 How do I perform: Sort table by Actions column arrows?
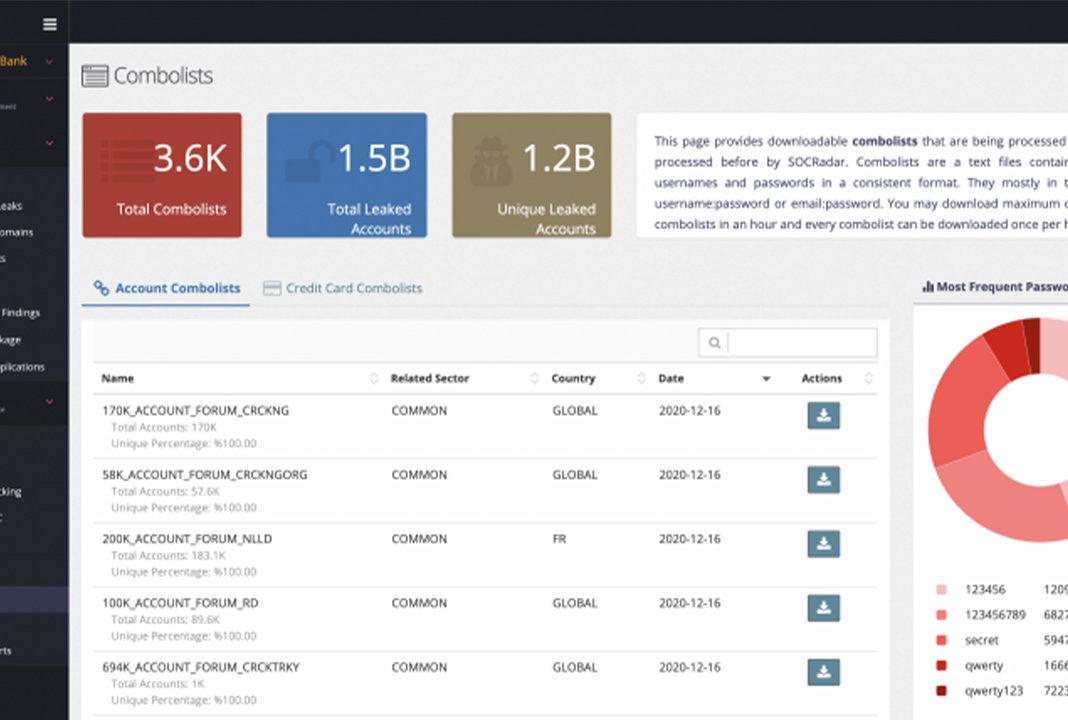click(868, 378)
